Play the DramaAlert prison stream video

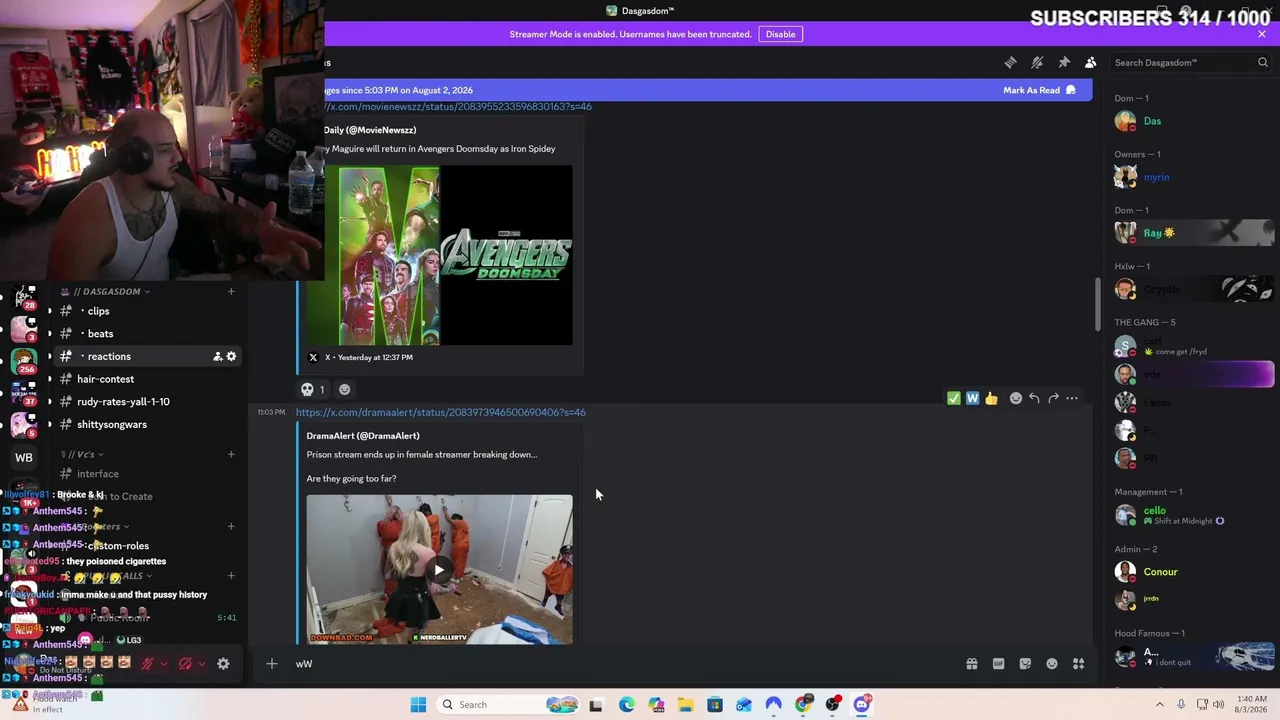[x=439, y=570]
